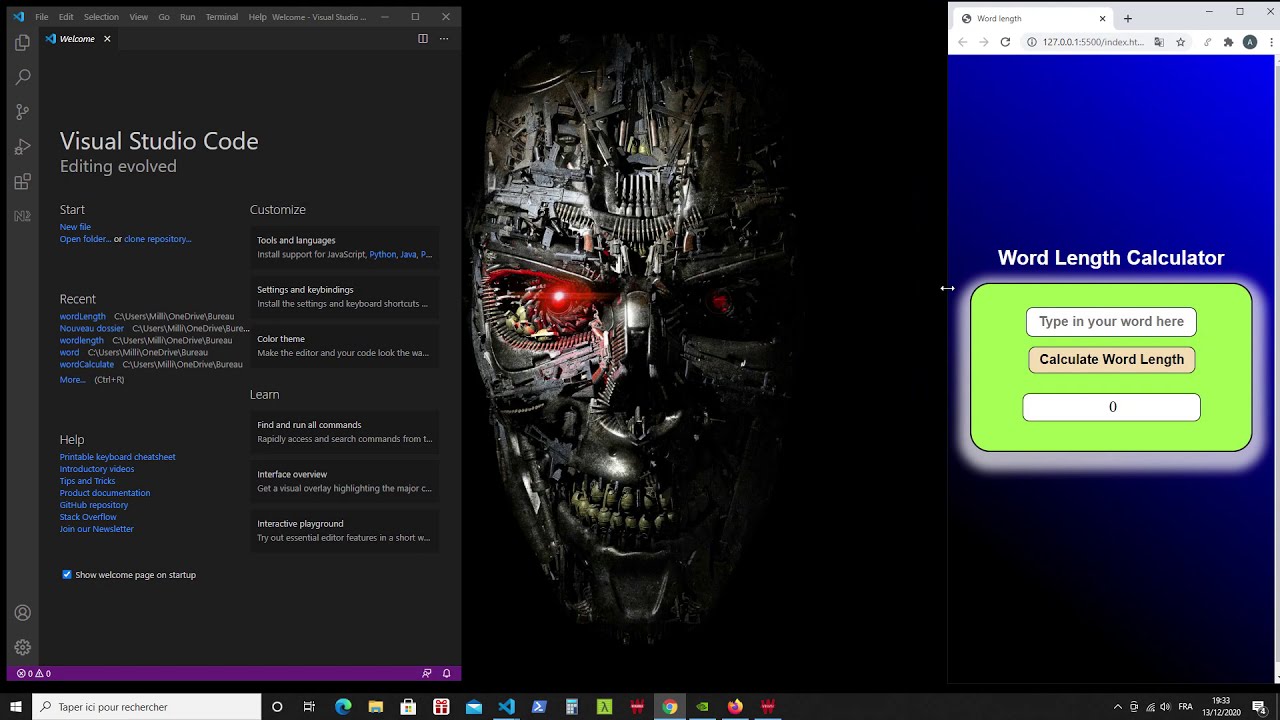Uncheck Show welcome page on startup
Image resolution: width=1280 pixels, height=720 pixels.
click(x=67, y=575)
